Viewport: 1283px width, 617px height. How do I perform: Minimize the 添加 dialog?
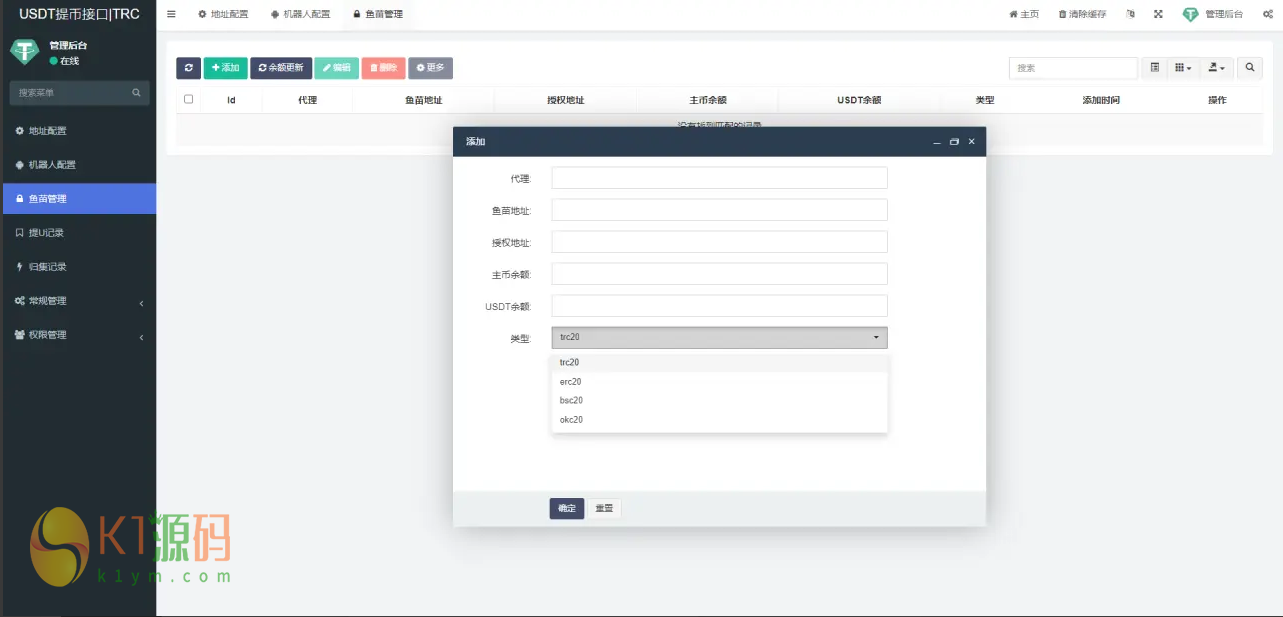(937, 142)
